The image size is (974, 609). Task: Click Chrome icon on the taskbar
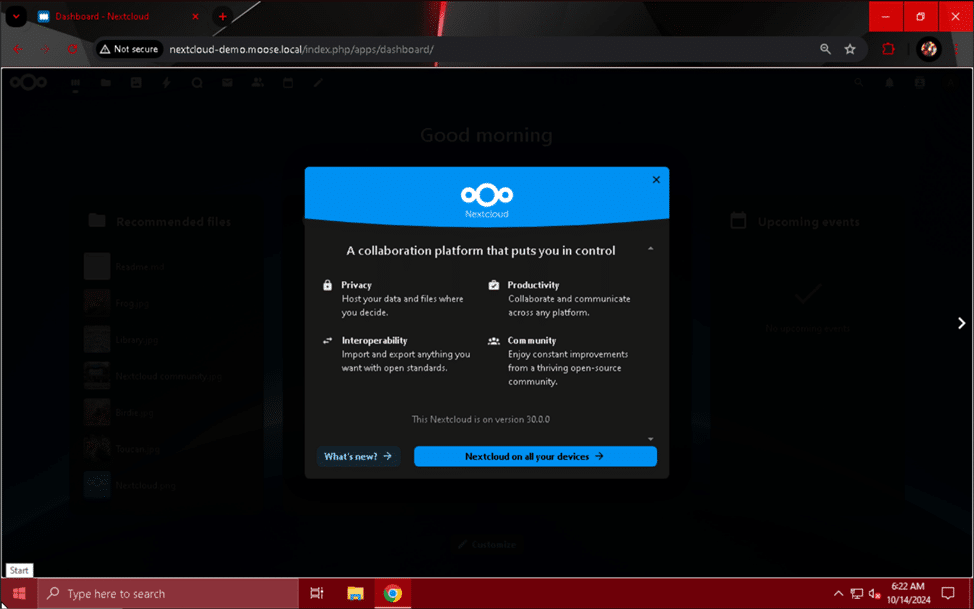tap(393, 593)
